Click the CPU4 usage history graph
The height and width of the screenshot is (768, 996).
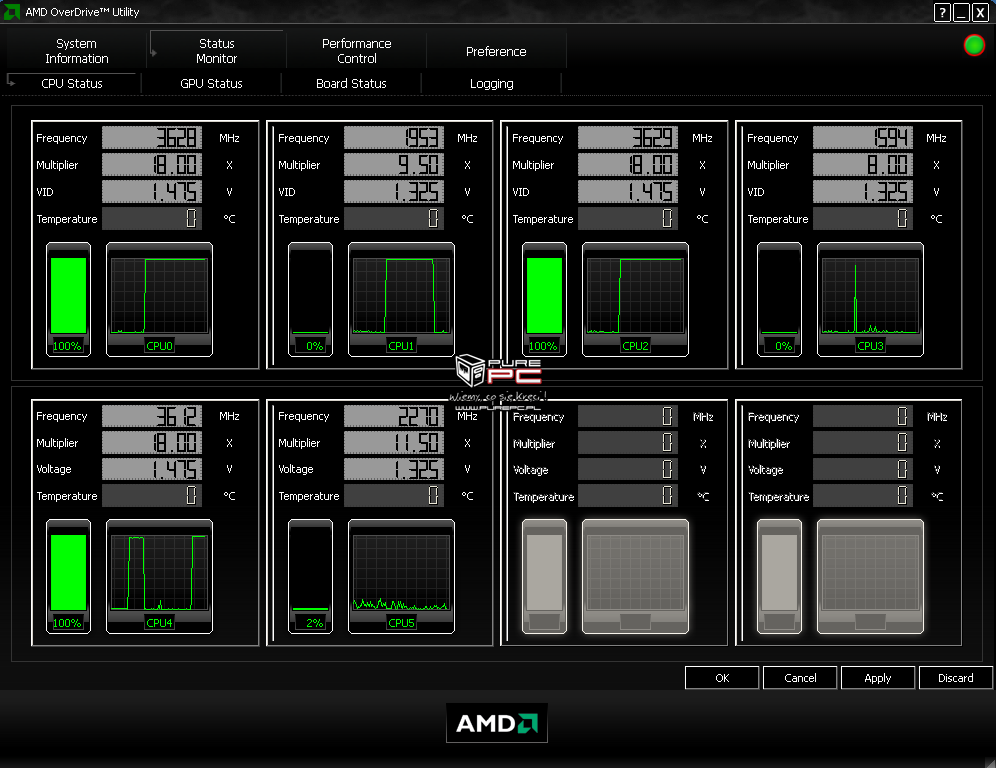159,577
